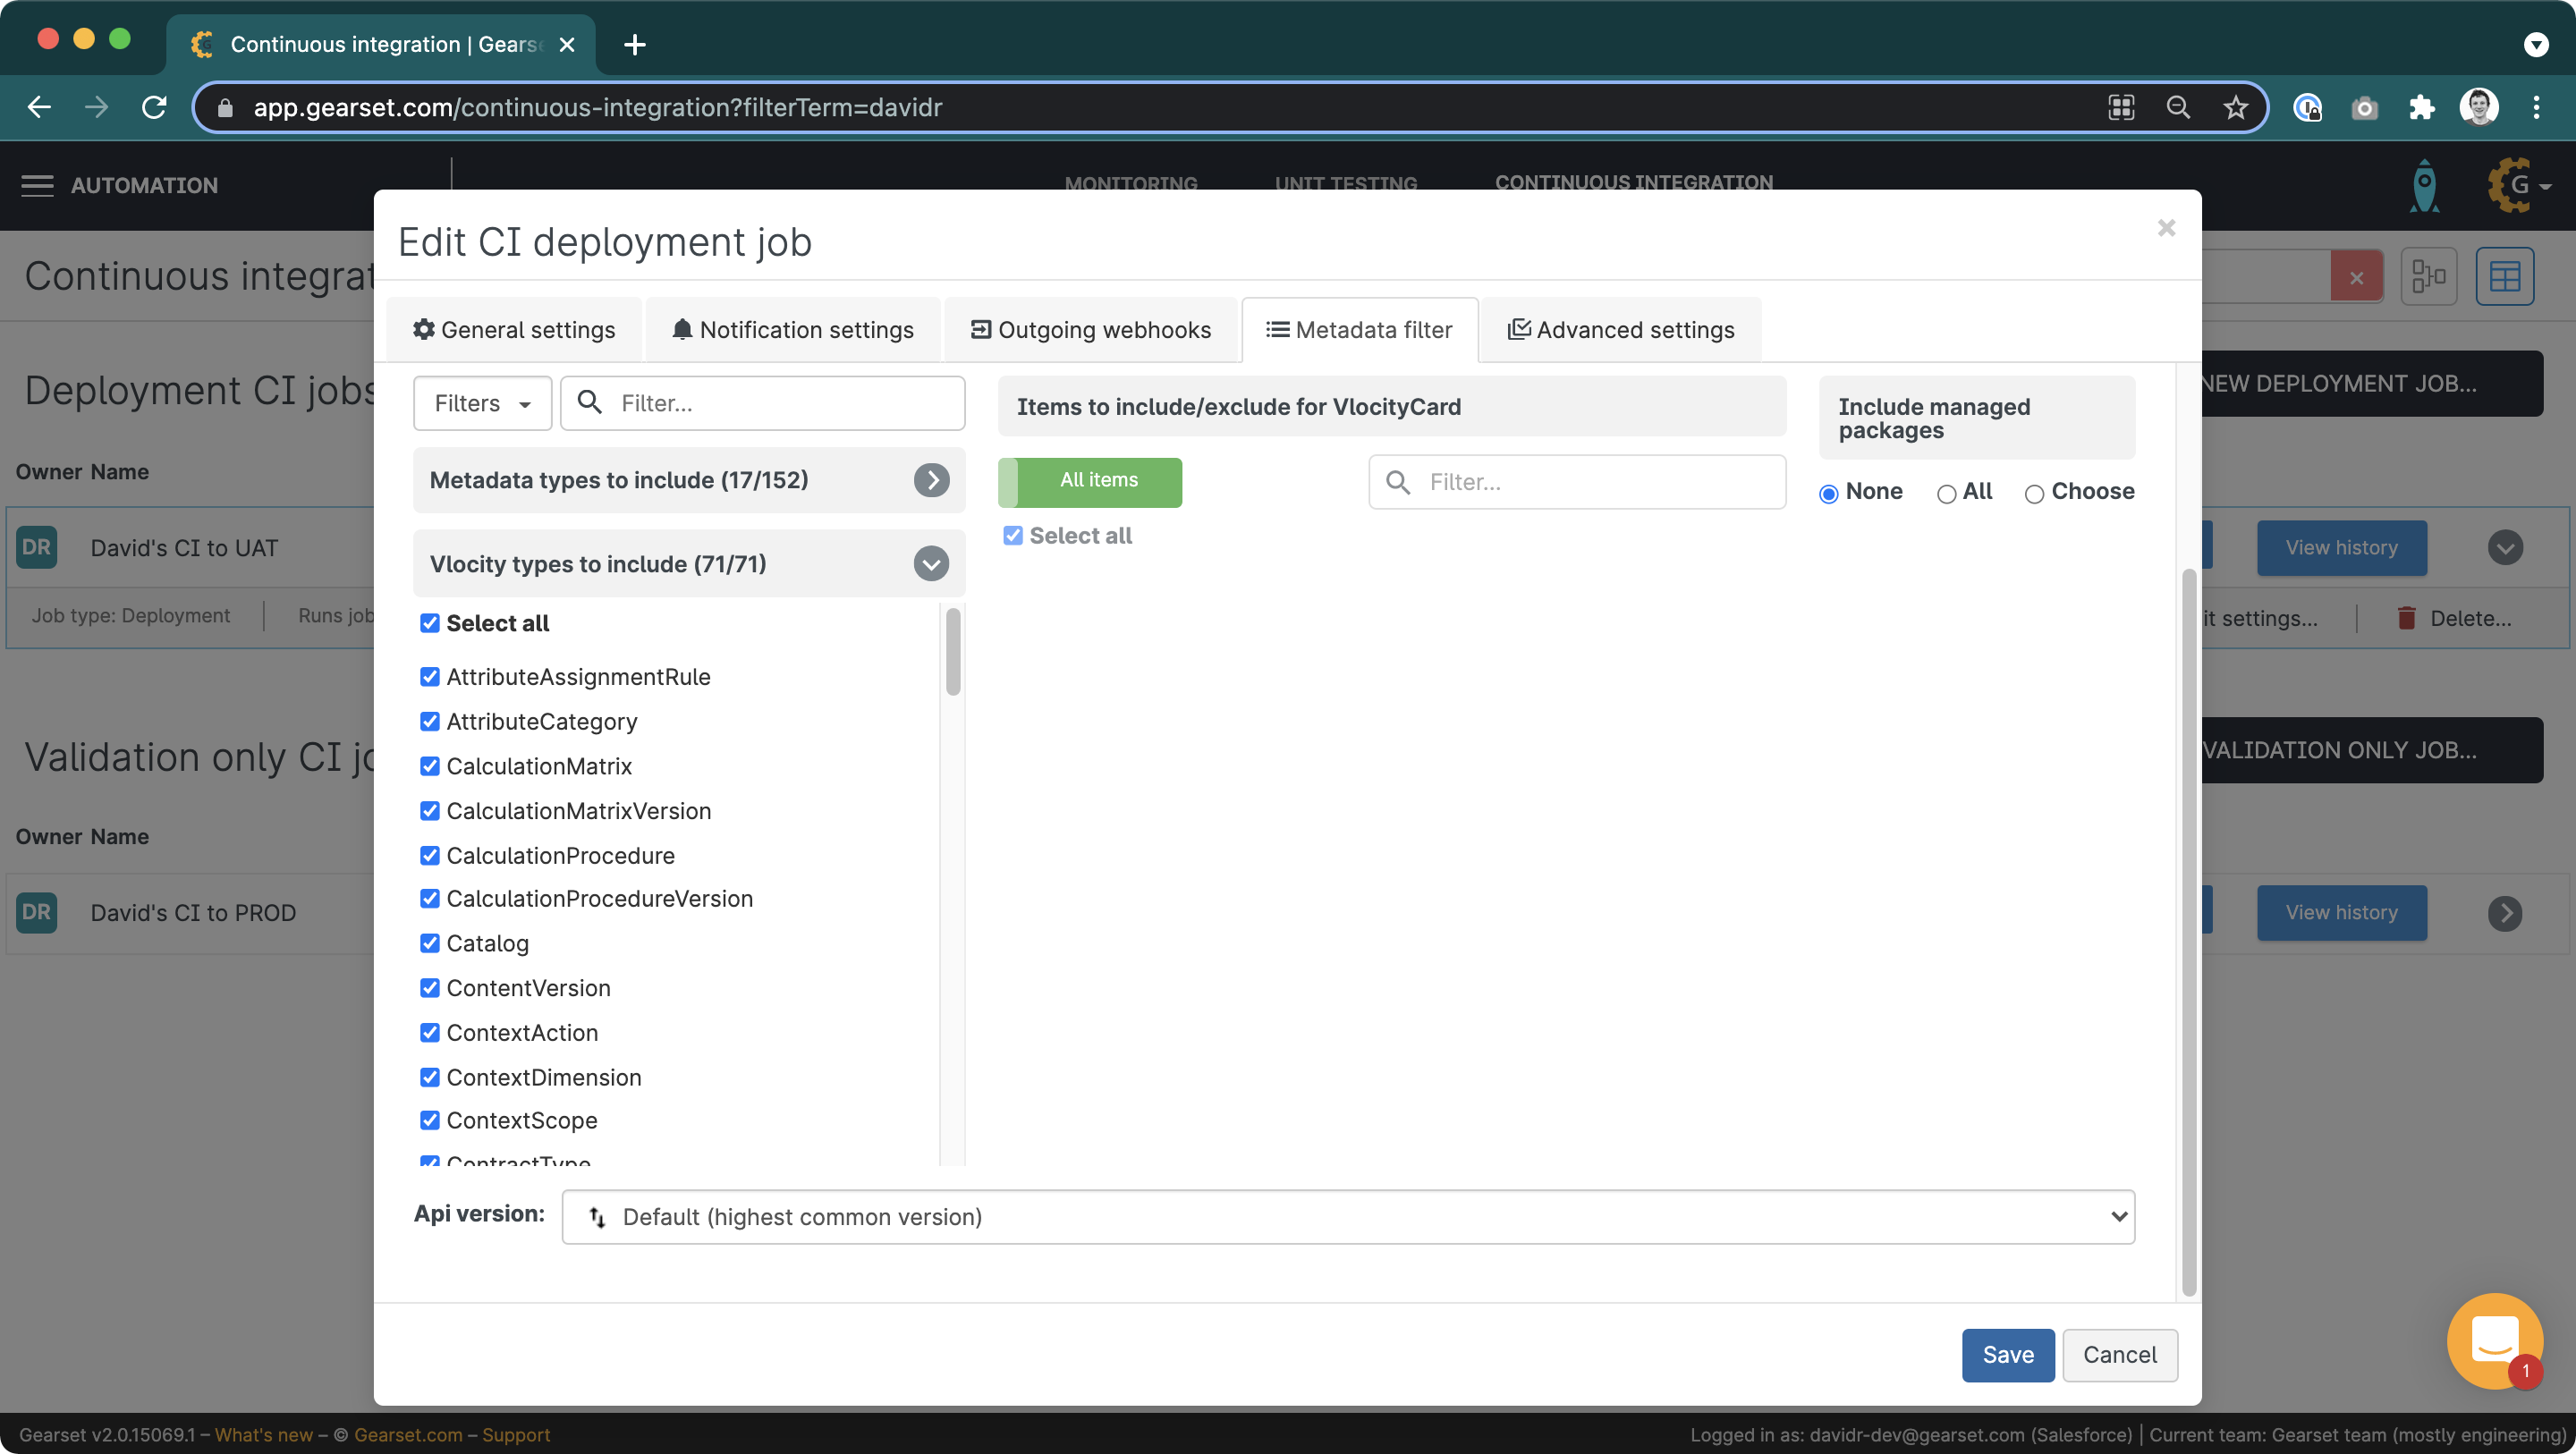2576x1454 pixels.
Task: Open the Api version dropdown
Action: click(x=1348, y=1217)
